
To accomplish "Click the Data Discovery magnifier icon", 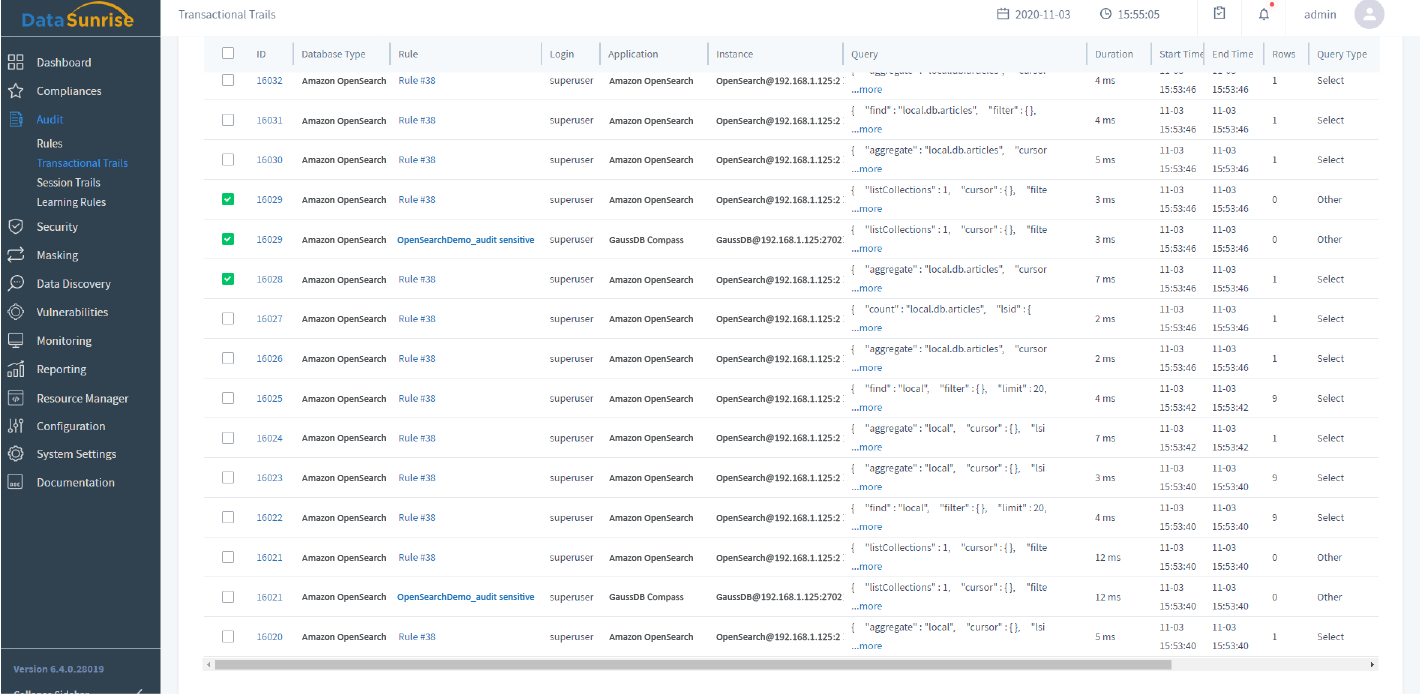I will [x=16, y=284].
